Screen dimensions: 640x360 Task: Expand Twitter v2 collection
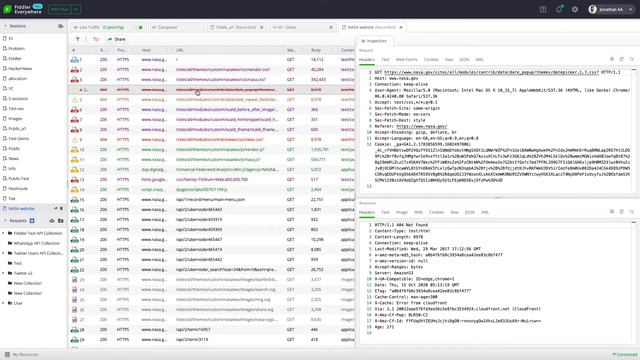click(x=3, y=273)
